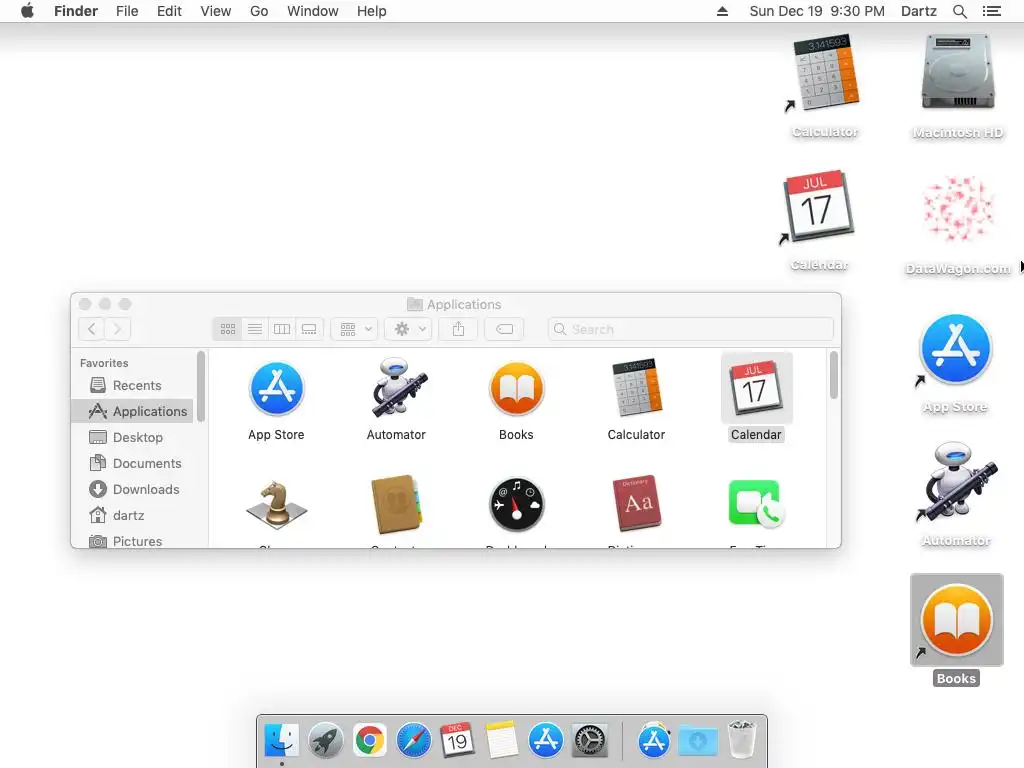This screenshot has height=768, width=1024.
Task: Click the sidebar scrollbar in the Finder window
Action: pyautogui.click(x=200, y=387)
